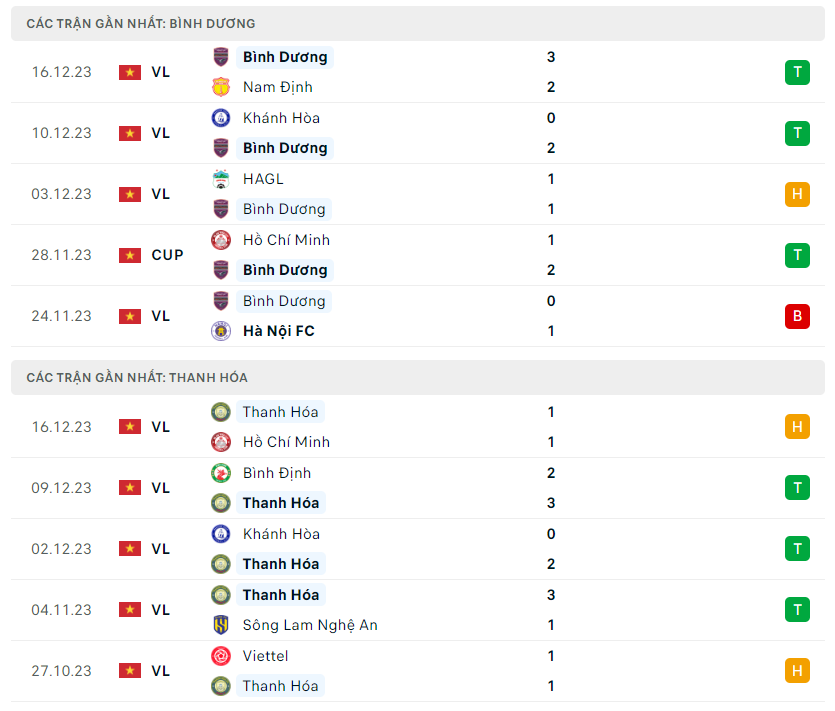This screenshot has height=711, width=835.
Task: Click the Viettel club logo
Action: [221, 656]
